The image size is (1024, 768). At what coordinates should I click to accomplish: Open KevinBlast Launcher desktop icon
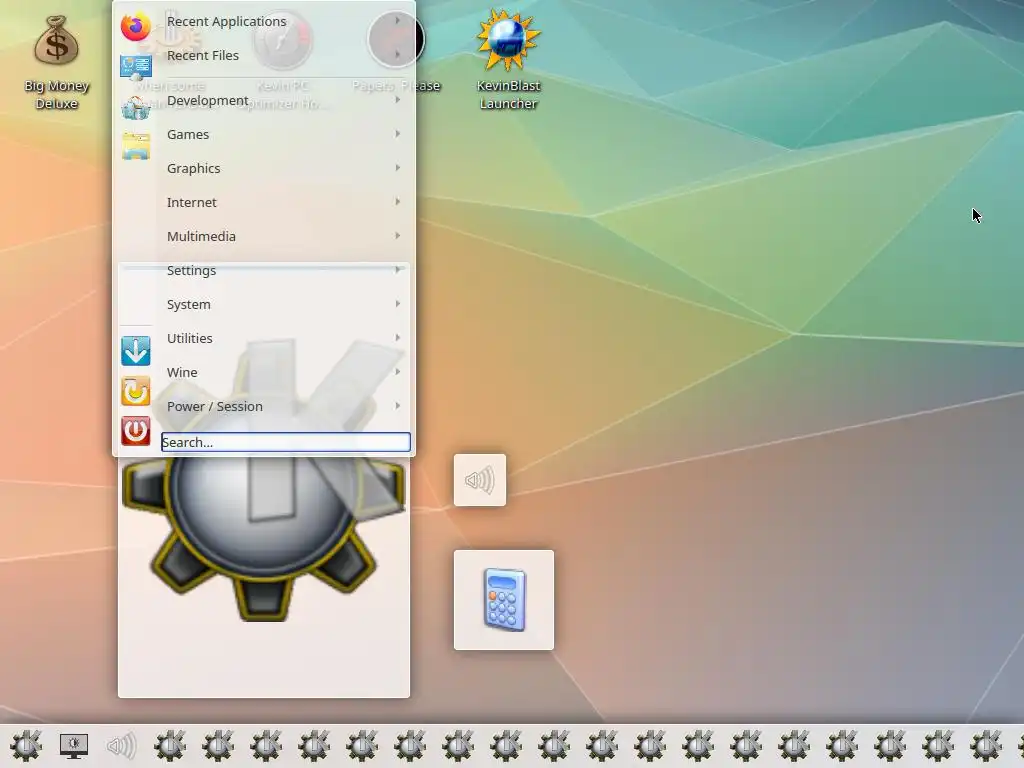[x=508, y=60]
